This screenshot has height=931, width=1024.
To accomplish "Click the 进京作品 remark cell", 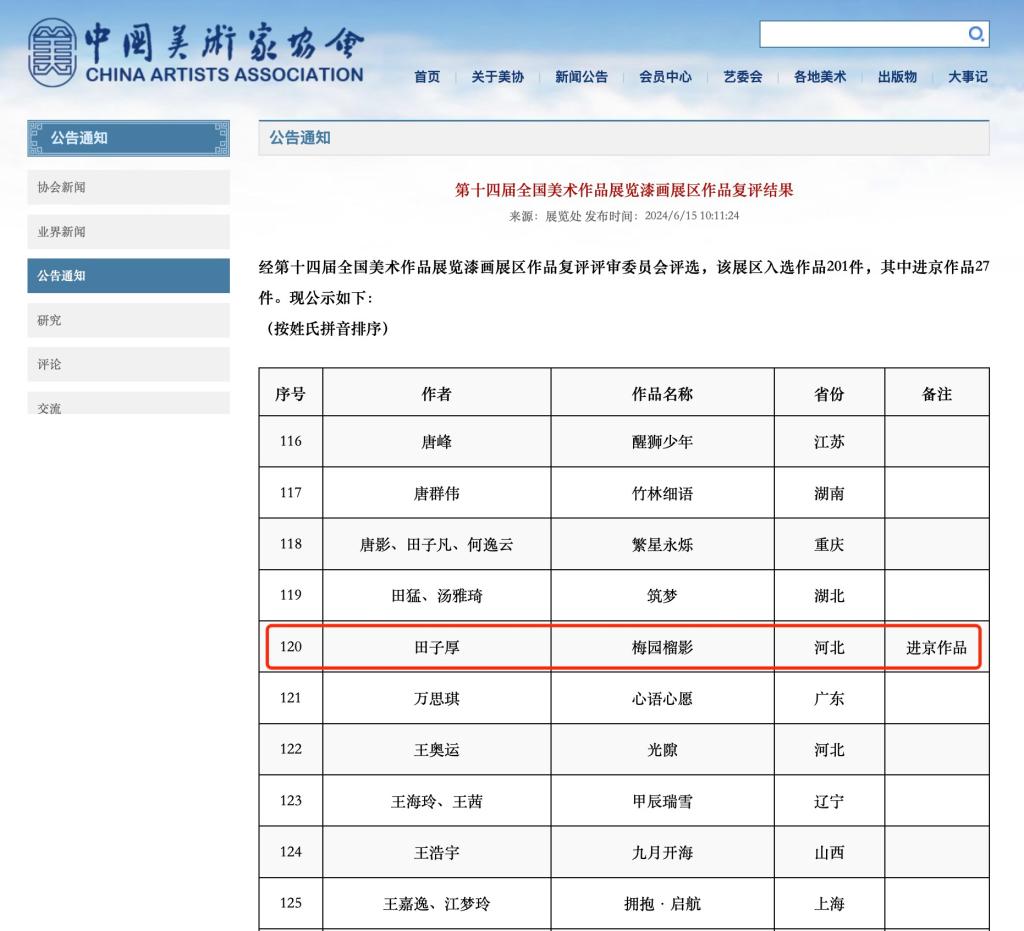I will point(936,647).
